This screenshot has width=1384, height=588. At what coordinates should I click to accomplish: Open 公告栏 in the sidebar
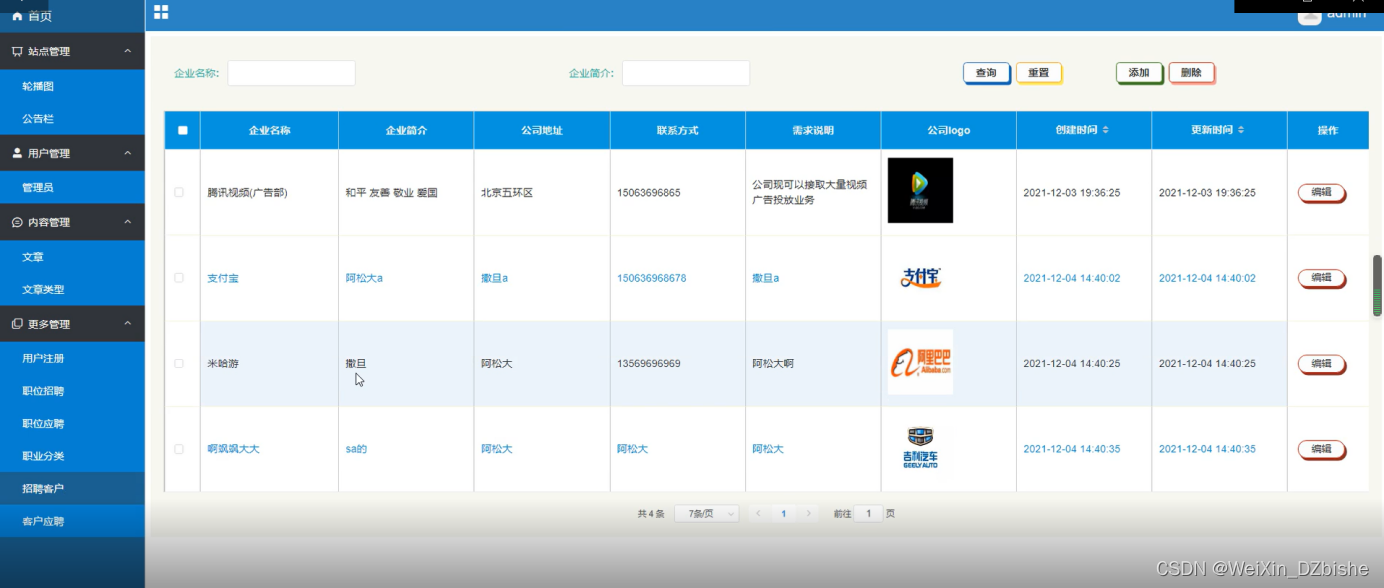[x=72, y=119]
